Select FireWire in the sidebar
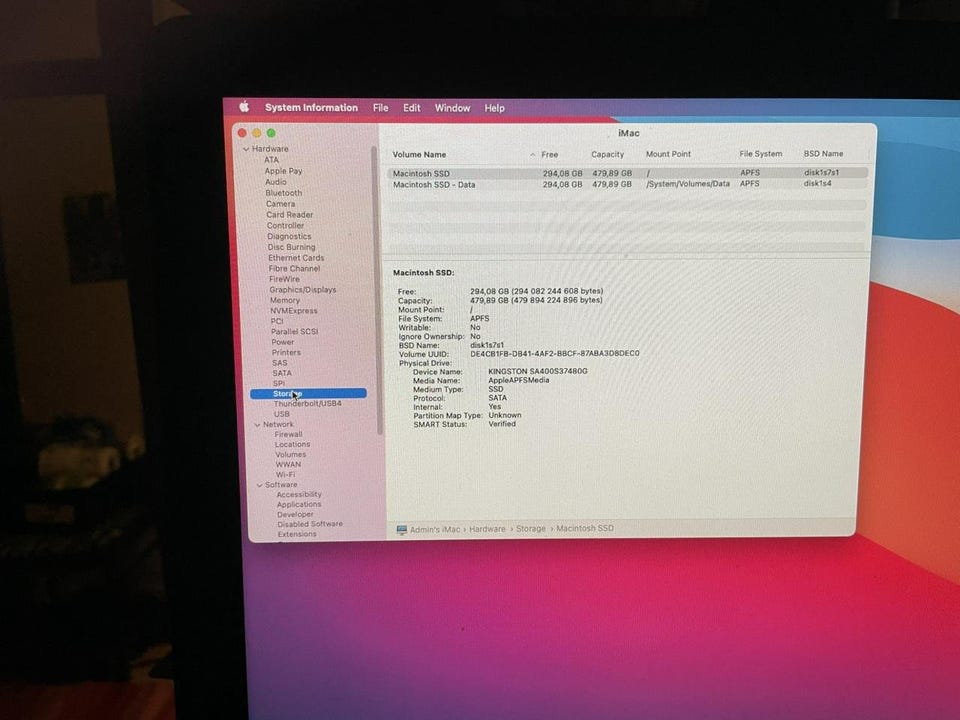Image resolution: width=960 pixels, height=720 pixels. [285, 279]
